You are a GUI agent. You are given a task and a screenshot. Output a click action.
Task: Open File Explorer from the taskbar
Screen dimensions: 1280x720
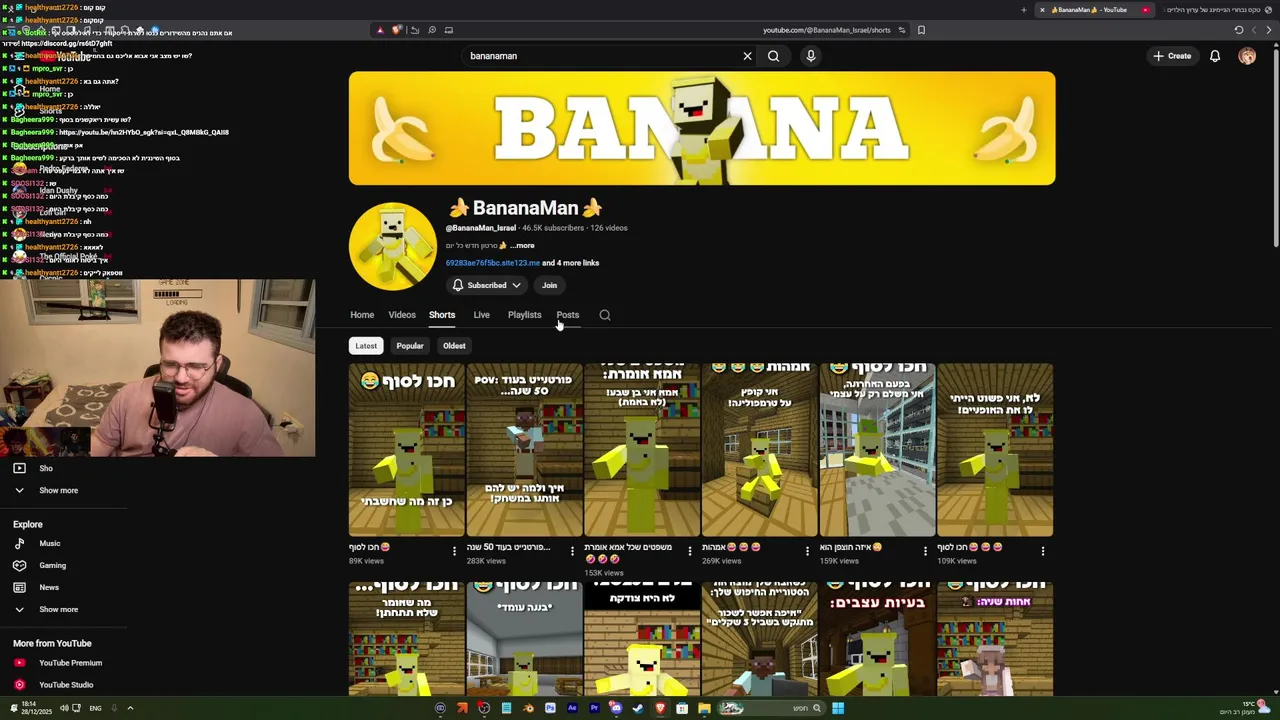[704, 709]
